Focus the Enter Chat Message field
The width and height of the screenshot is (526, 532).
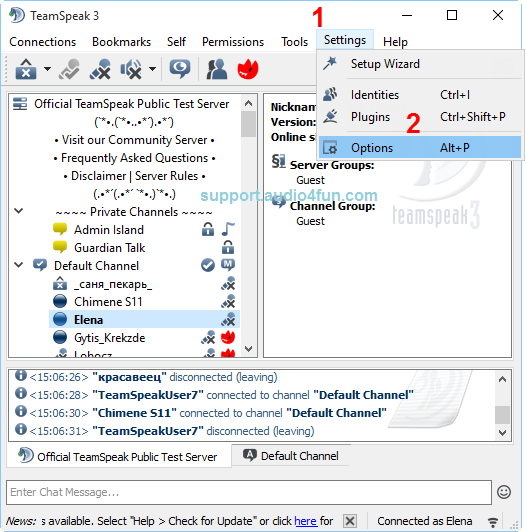(x=249, y=492)
